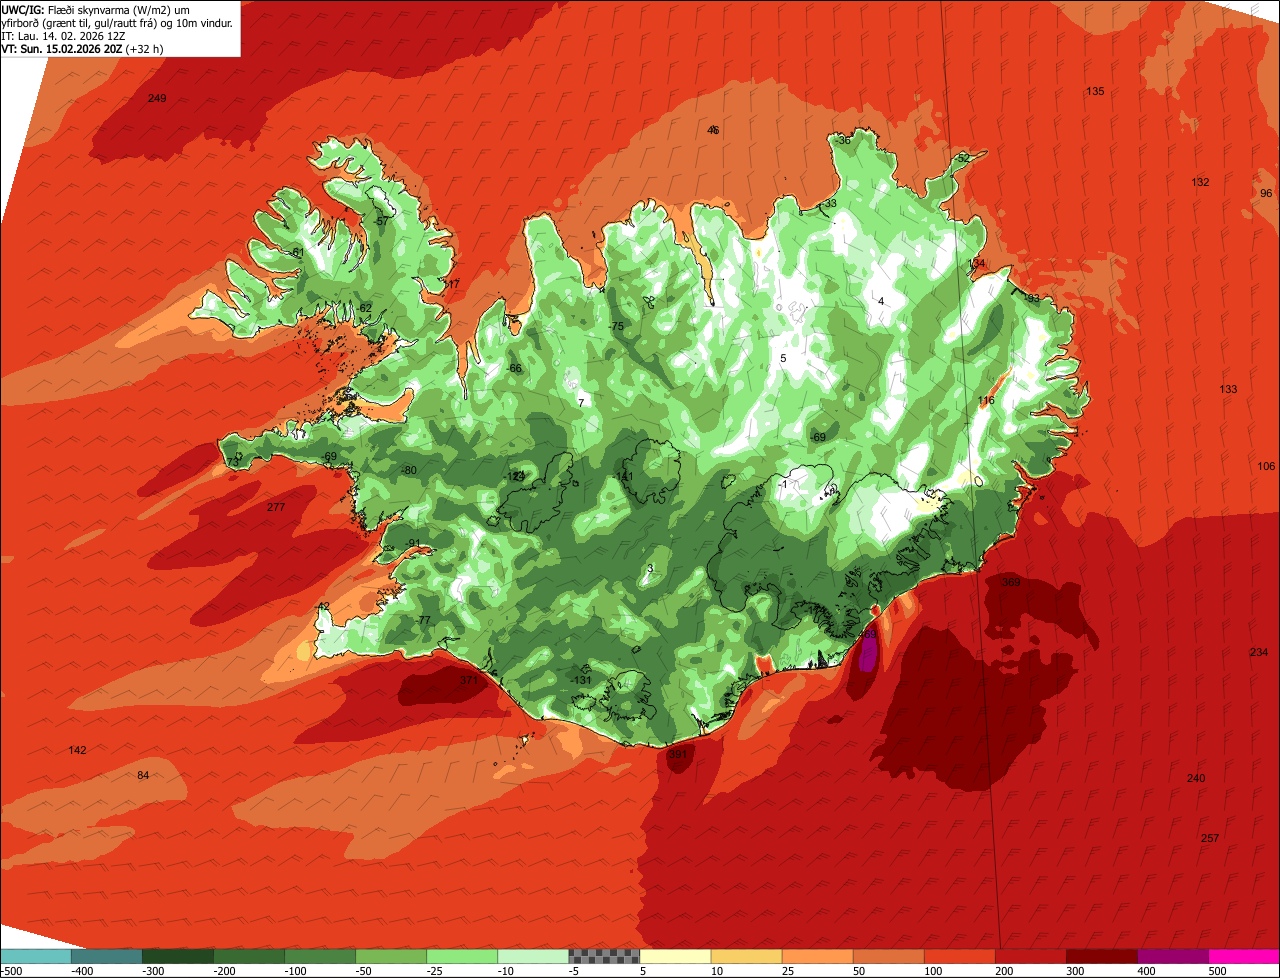Viewport: 1280px width, 978px height.
Task: Click the map value 96
Action: 1266,193
